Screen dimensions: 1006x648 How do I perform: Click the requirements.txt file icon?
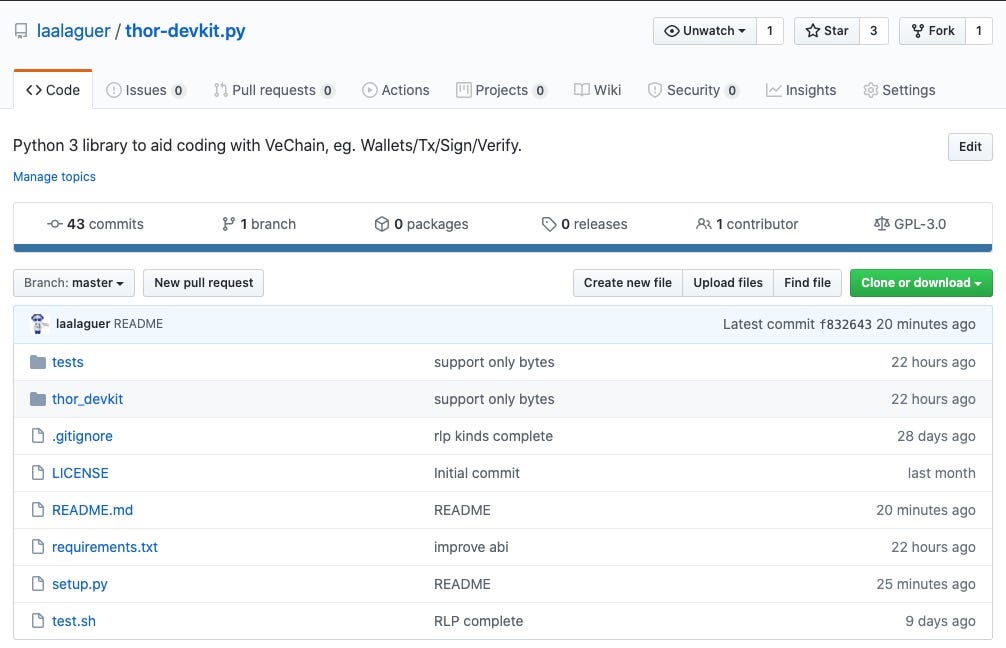(x=38, y=547)
